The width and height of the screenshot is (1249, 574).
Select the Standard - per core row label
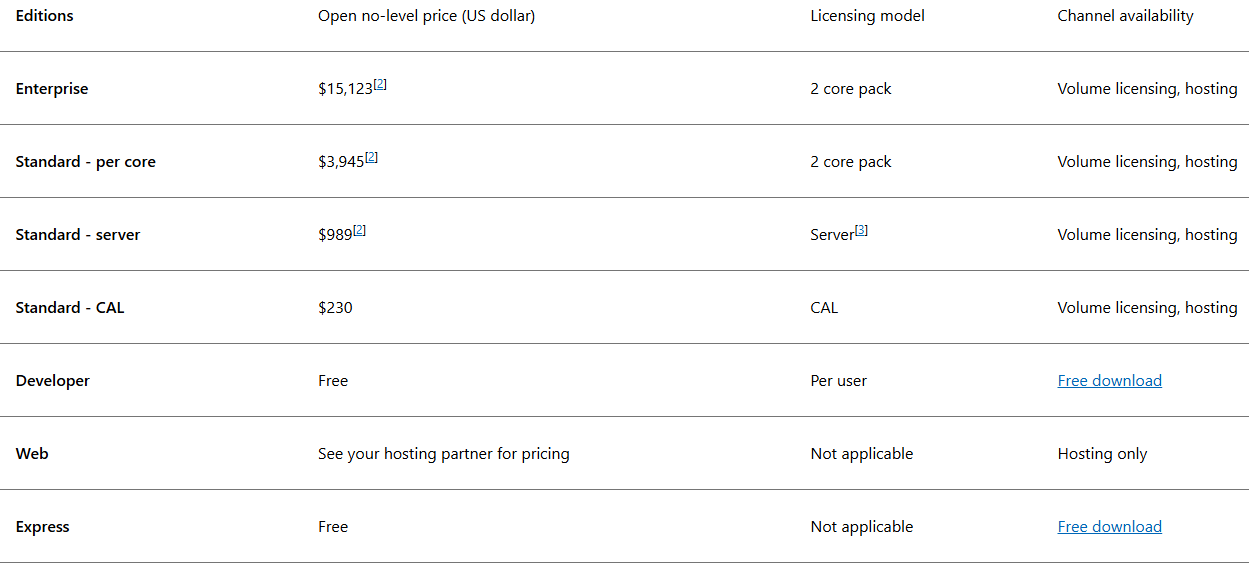(86, 162)
